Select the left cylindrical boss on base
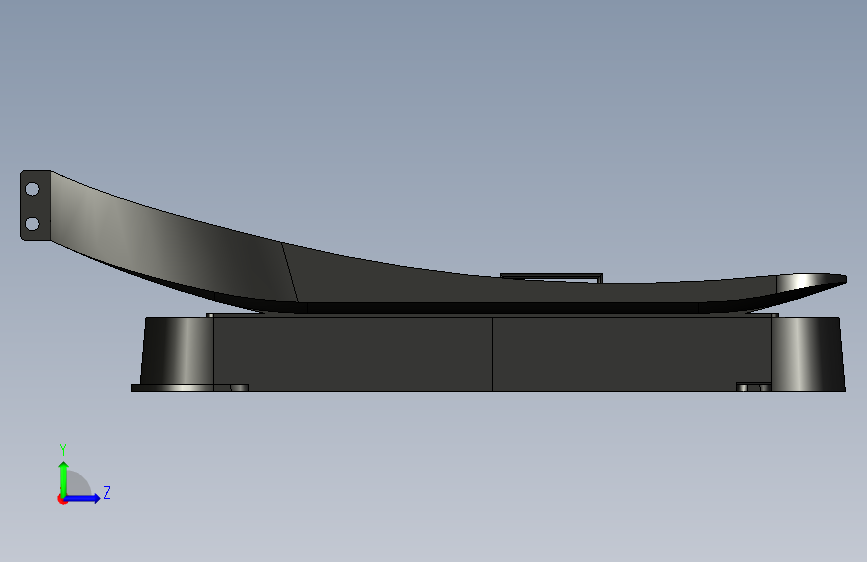This screenshot has width=867, height=562. (178, 351)
